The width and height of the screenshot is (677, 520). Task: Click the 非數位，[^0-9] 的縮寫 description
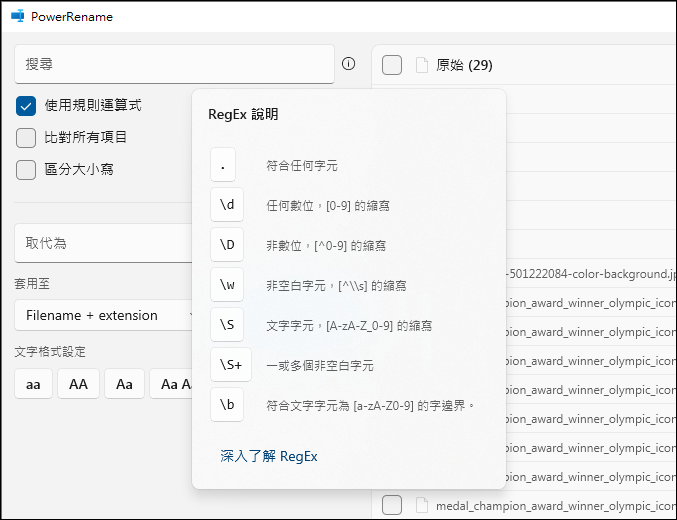point(326,246)
